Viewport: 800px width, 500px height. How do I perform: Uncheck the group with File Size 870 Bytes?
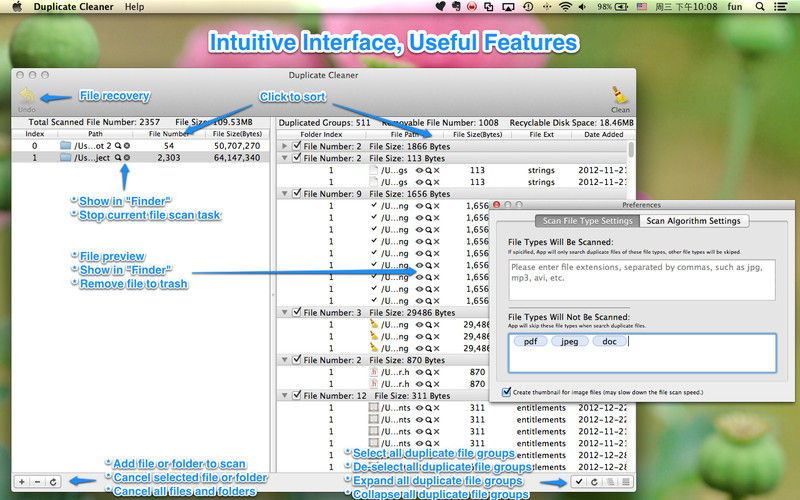point(297,360)
